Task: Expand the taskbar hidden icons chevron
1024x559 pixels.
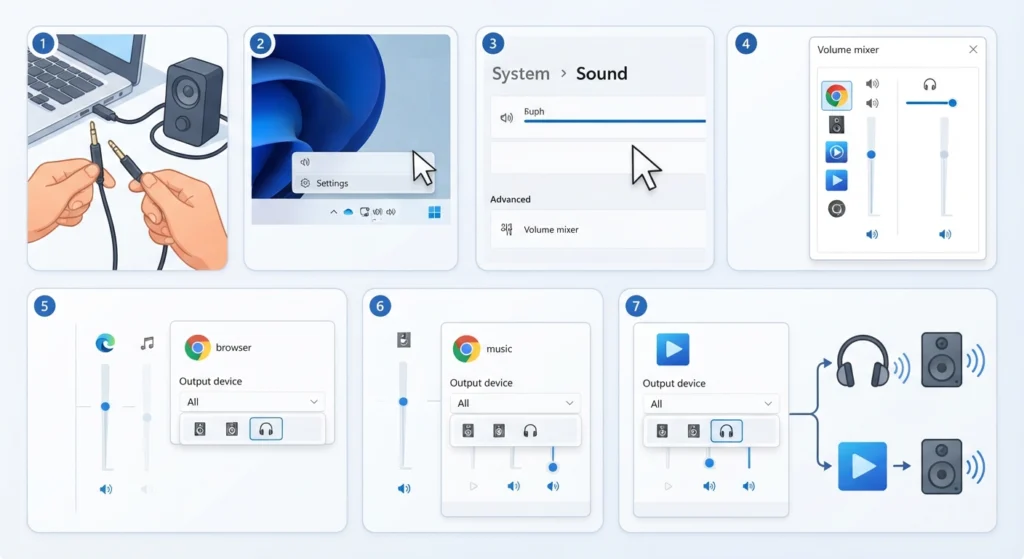Action: tap(334, 212)
